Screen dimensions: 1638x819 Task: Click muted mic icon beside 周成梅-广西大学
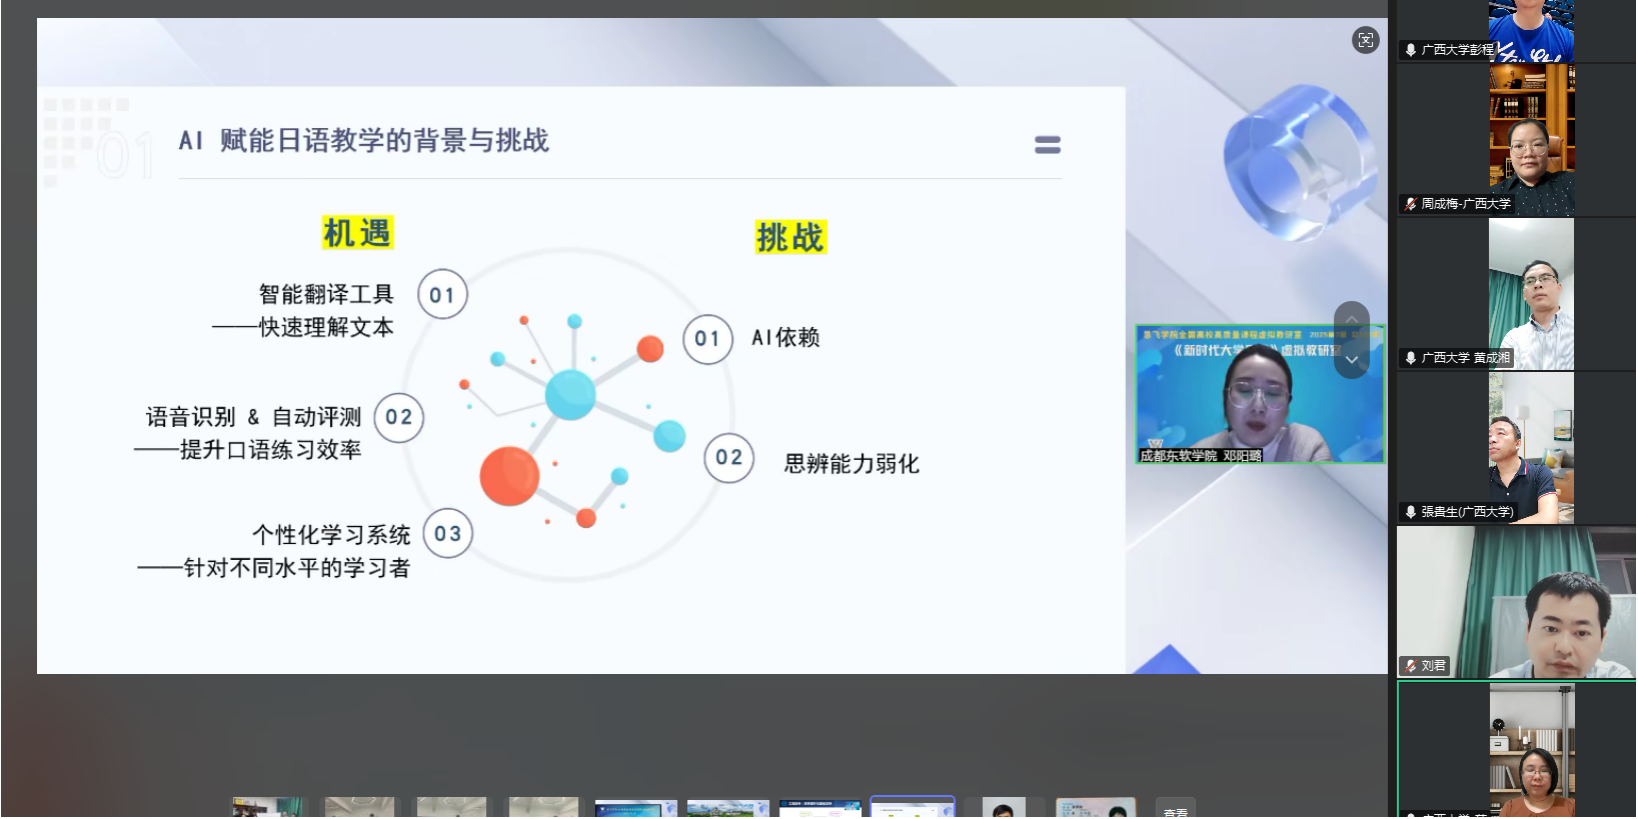pyautogui.click(x=1410, y=204)
